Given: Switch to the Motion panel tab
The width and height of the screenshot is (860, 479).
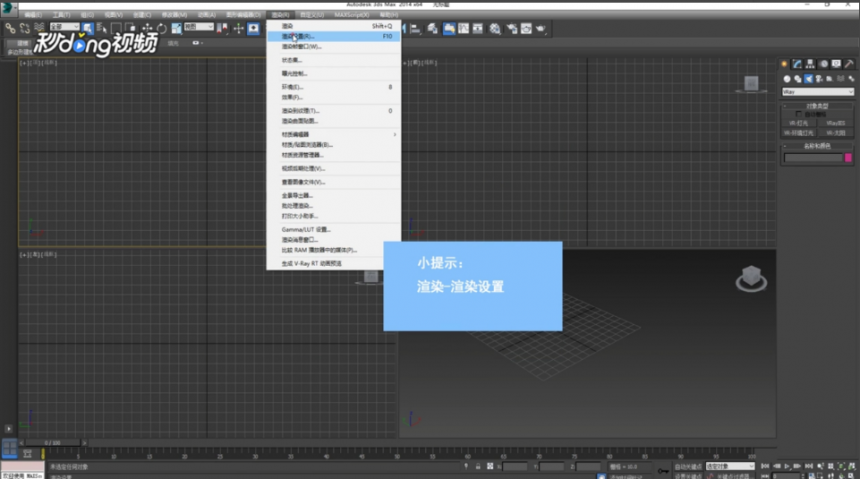Looking at the screenshot, I should (x=823, y=64).
